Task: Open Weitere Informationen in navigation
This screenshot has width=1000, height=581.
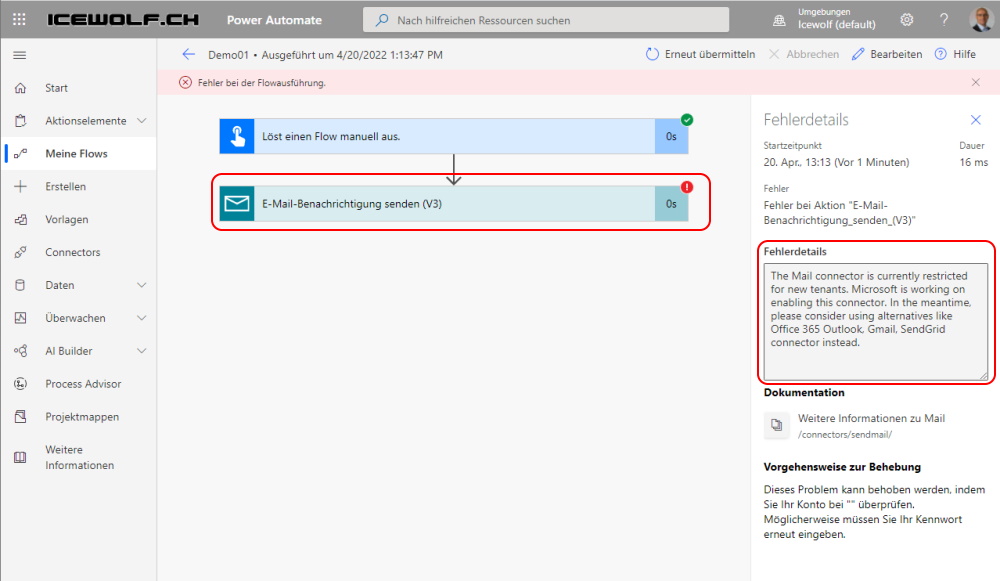Action: 78,457
